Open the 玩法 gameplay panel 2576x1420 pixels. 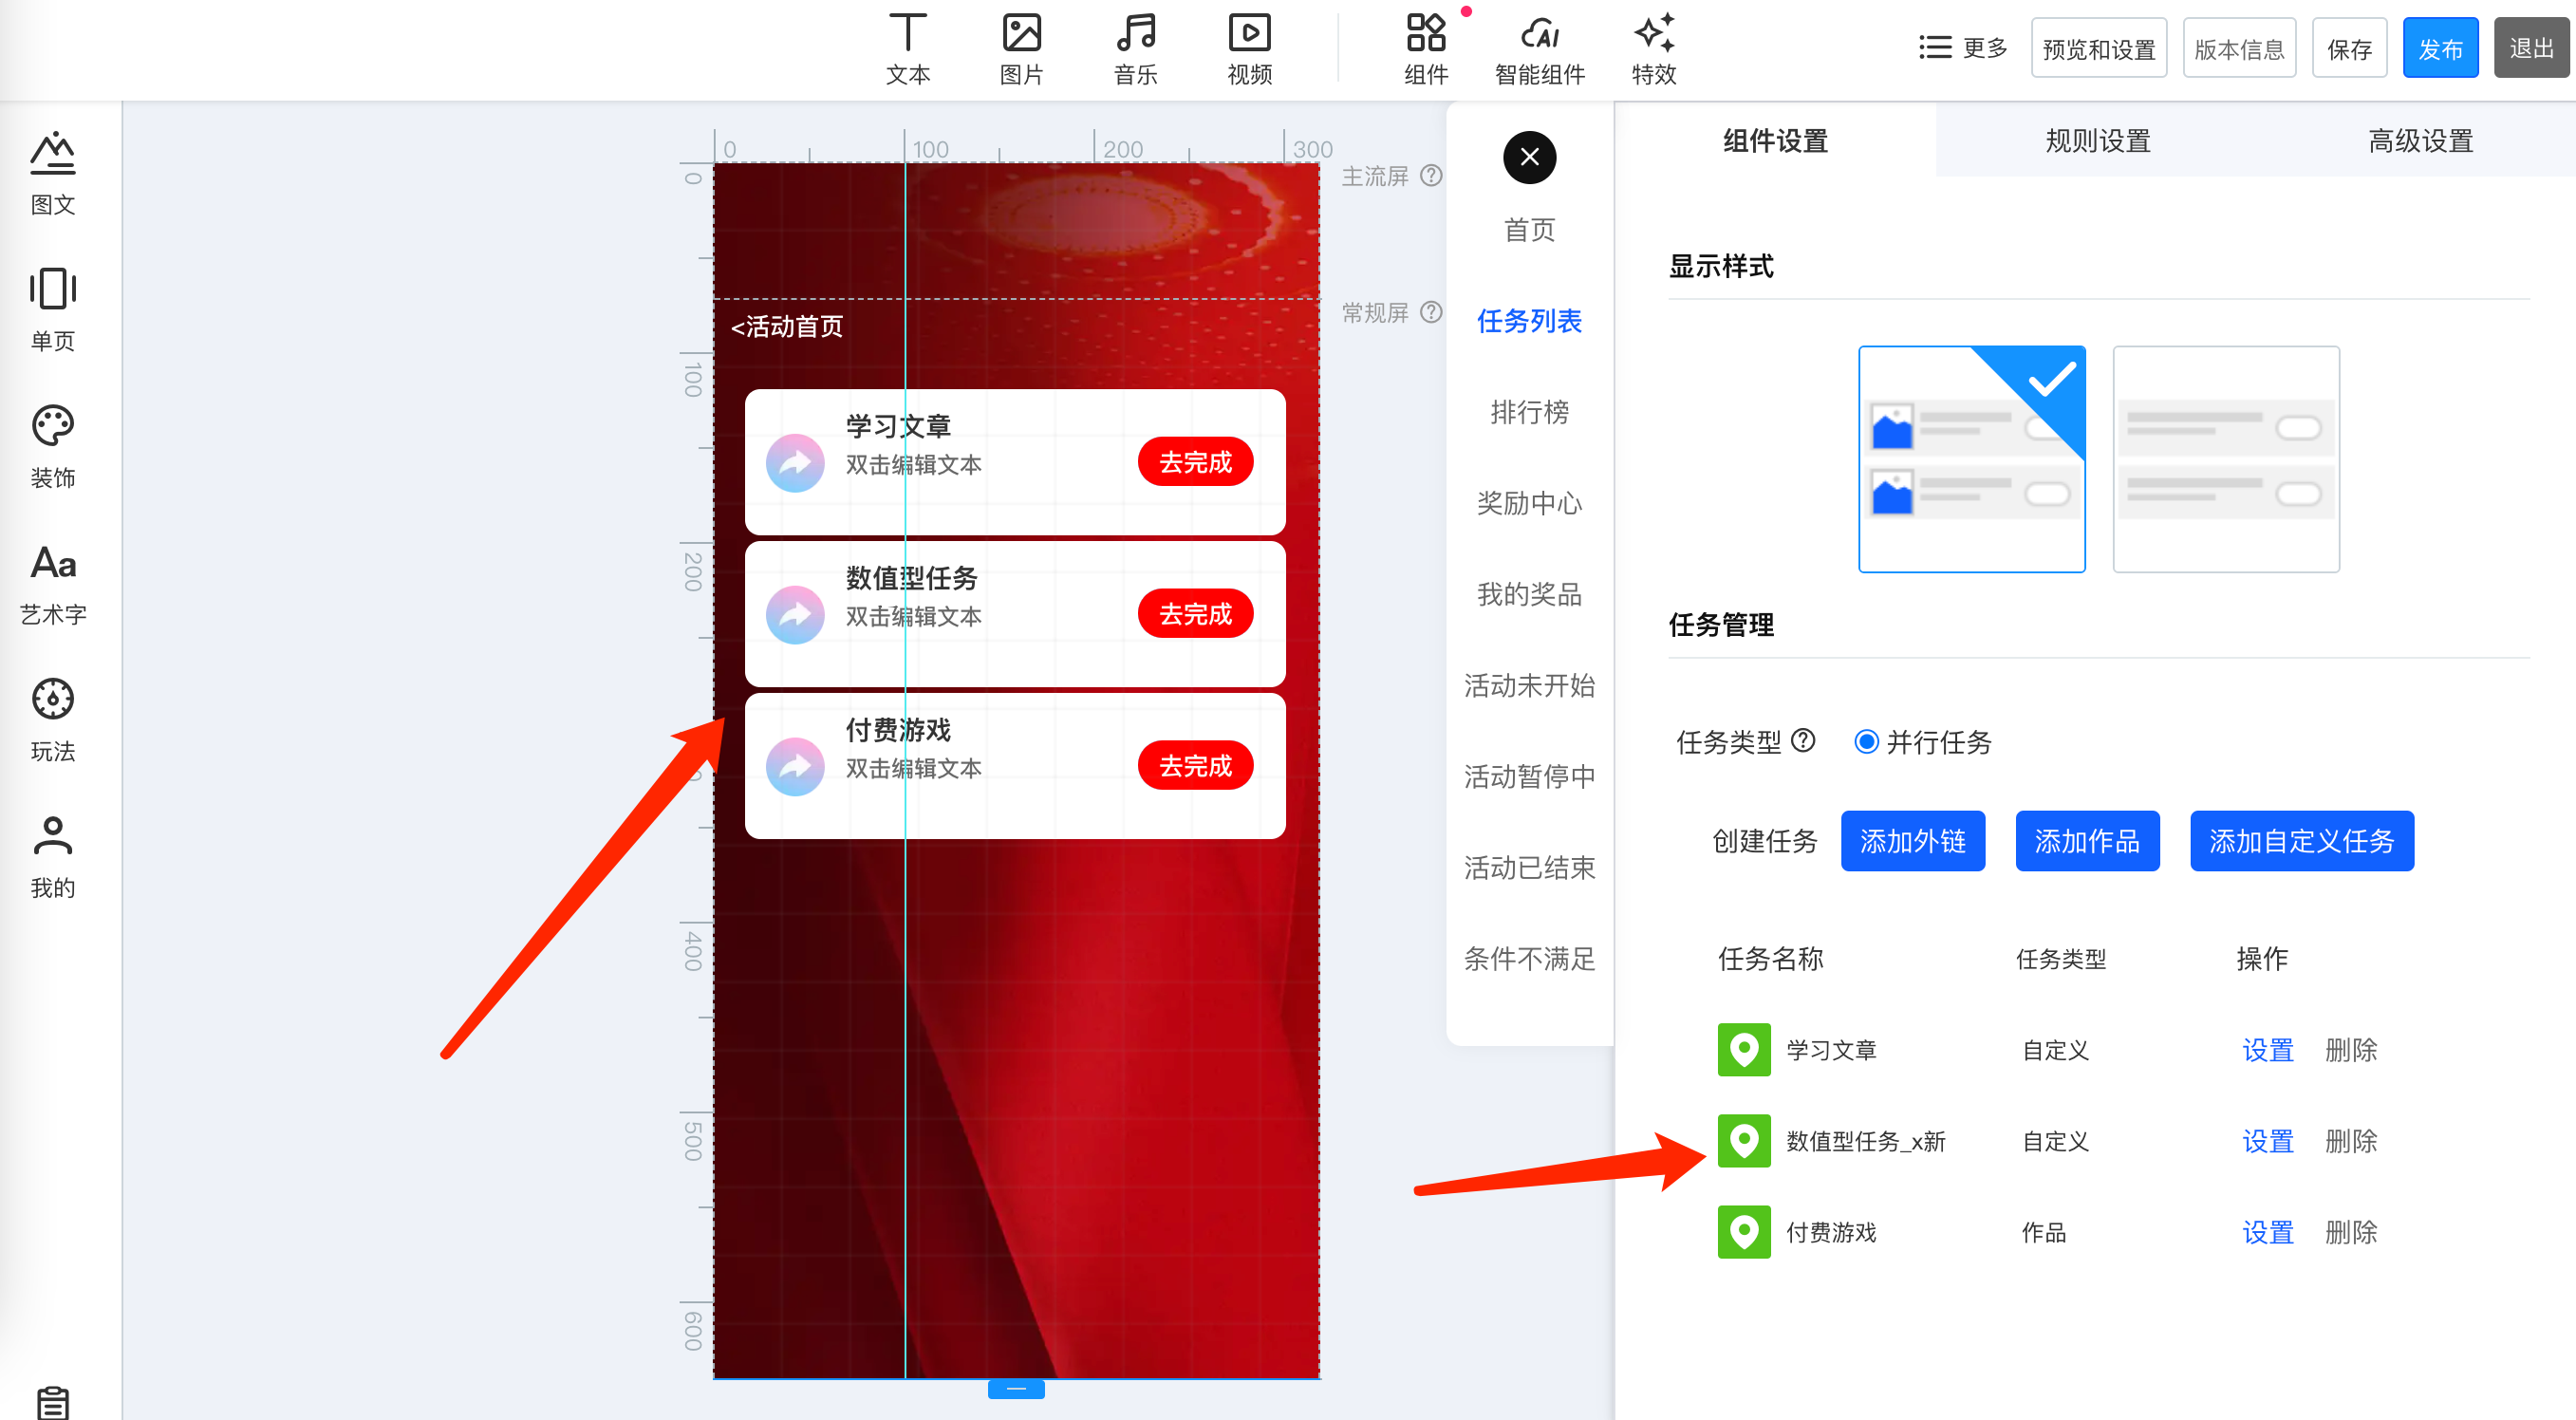[52, 720]
